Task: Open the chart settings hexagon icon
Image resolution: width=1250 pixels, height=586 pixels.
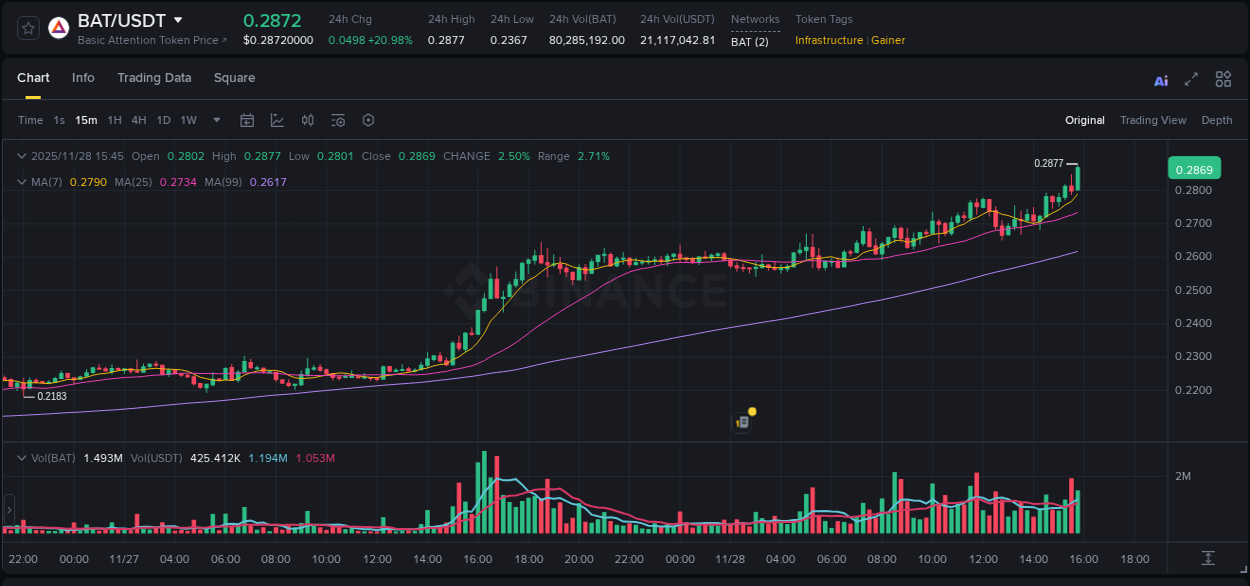Action: point(368,119)
